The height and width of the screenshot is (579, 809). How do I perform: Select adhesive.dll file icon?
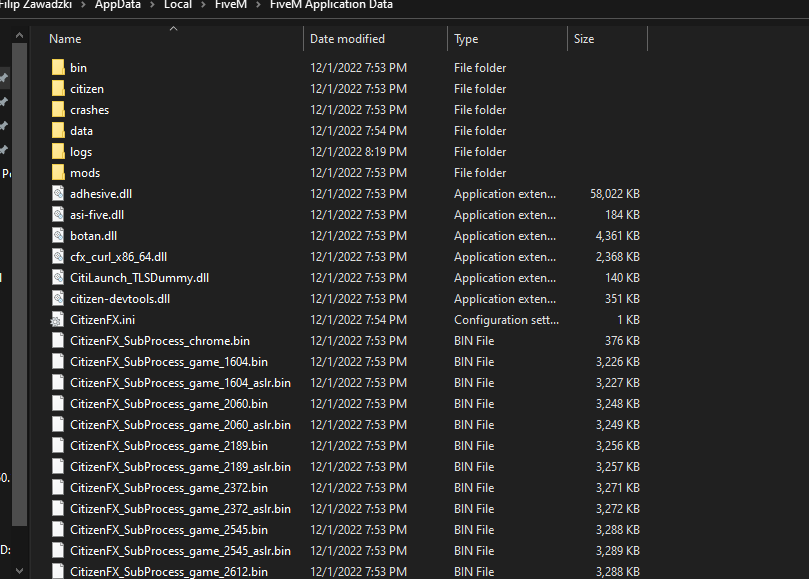click(x=58, y=194)
